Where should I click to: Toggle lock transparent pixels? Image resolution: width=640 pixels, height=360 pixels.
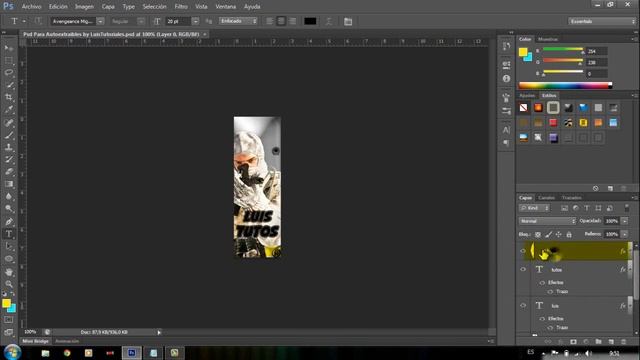pos(538,234)
